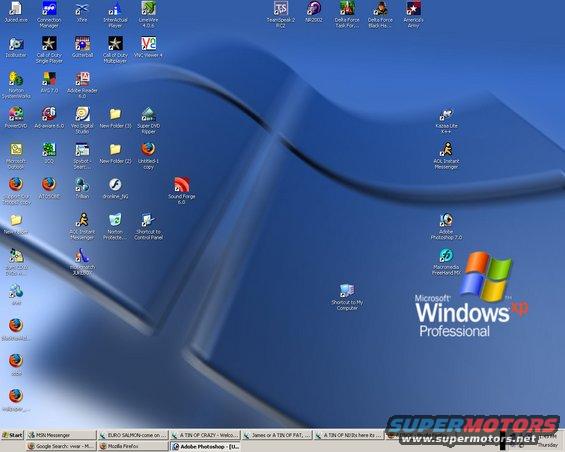565x452 pixels.
Task: Switch to Adobe Photoshop taskbar window
Action: 205,446
